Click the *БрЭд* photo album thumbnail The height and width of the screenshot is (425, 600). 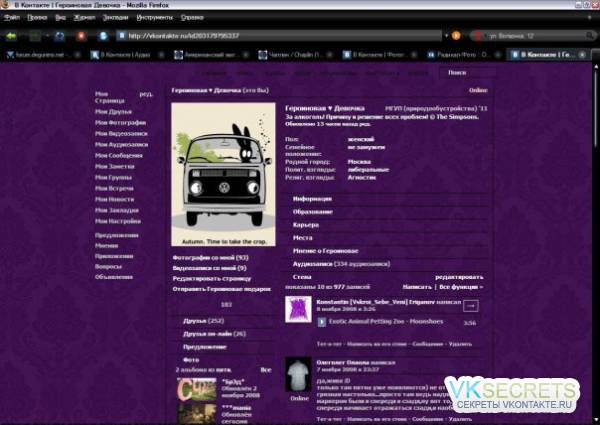[x=197, y=389]
